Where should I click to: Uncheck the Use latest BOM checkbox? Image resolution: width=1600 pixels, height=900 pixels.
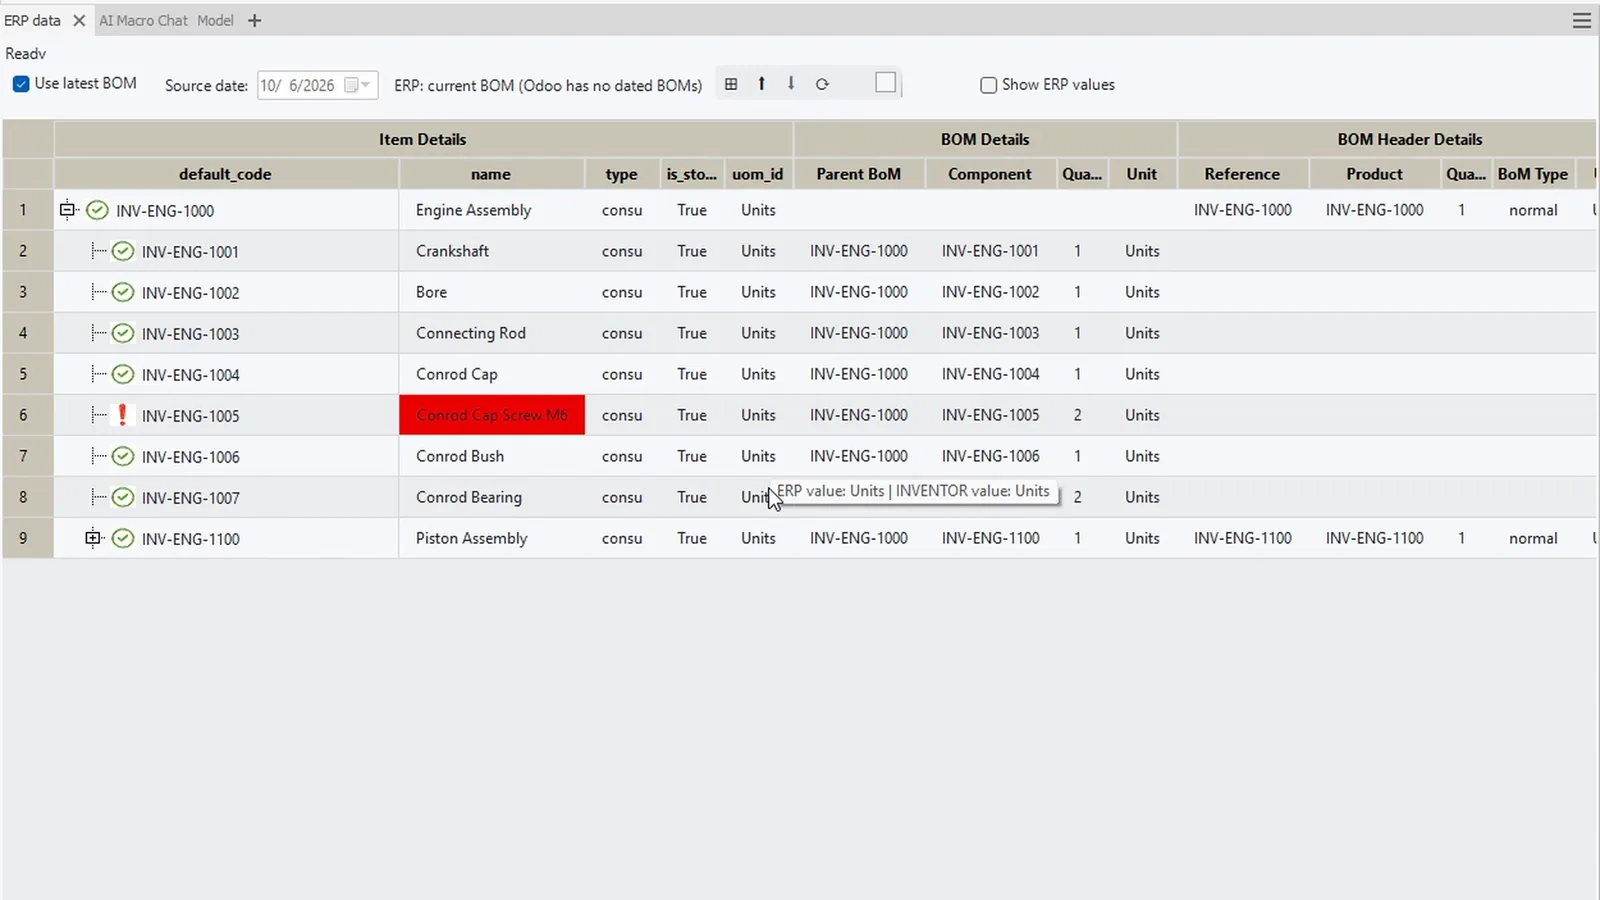click(x=21, y=84)
